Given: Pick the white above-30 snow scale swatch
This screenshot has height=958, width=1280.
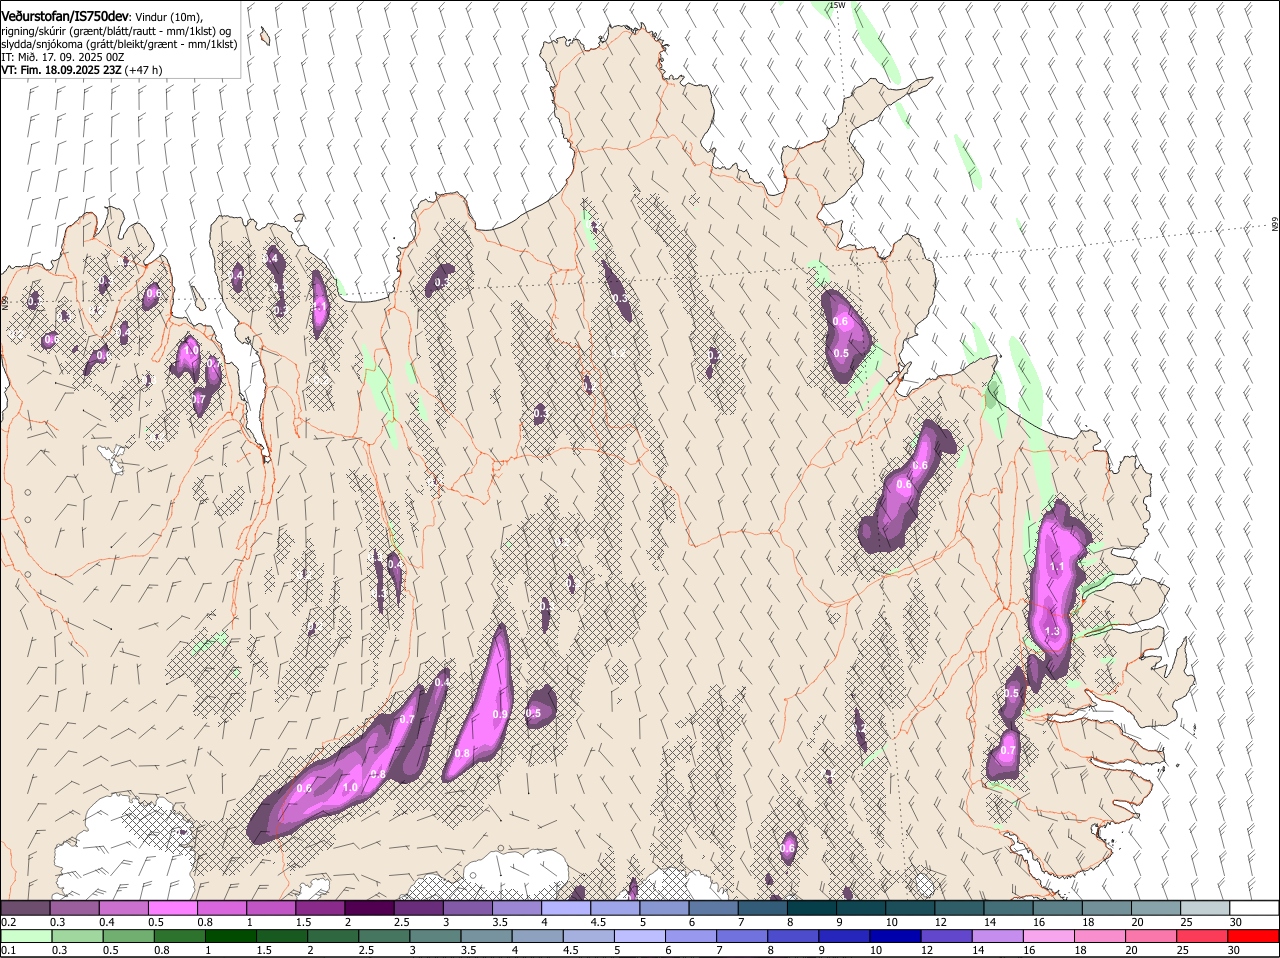Looking at the screenshot, I should pyautogui.click(x=1255, y=907).
